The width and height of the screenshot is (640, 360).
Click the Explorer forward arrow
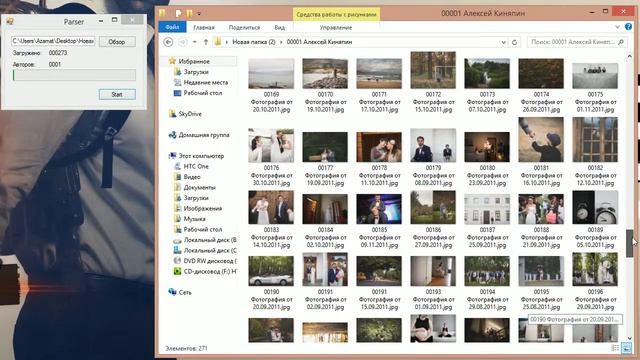coord(183,42)
